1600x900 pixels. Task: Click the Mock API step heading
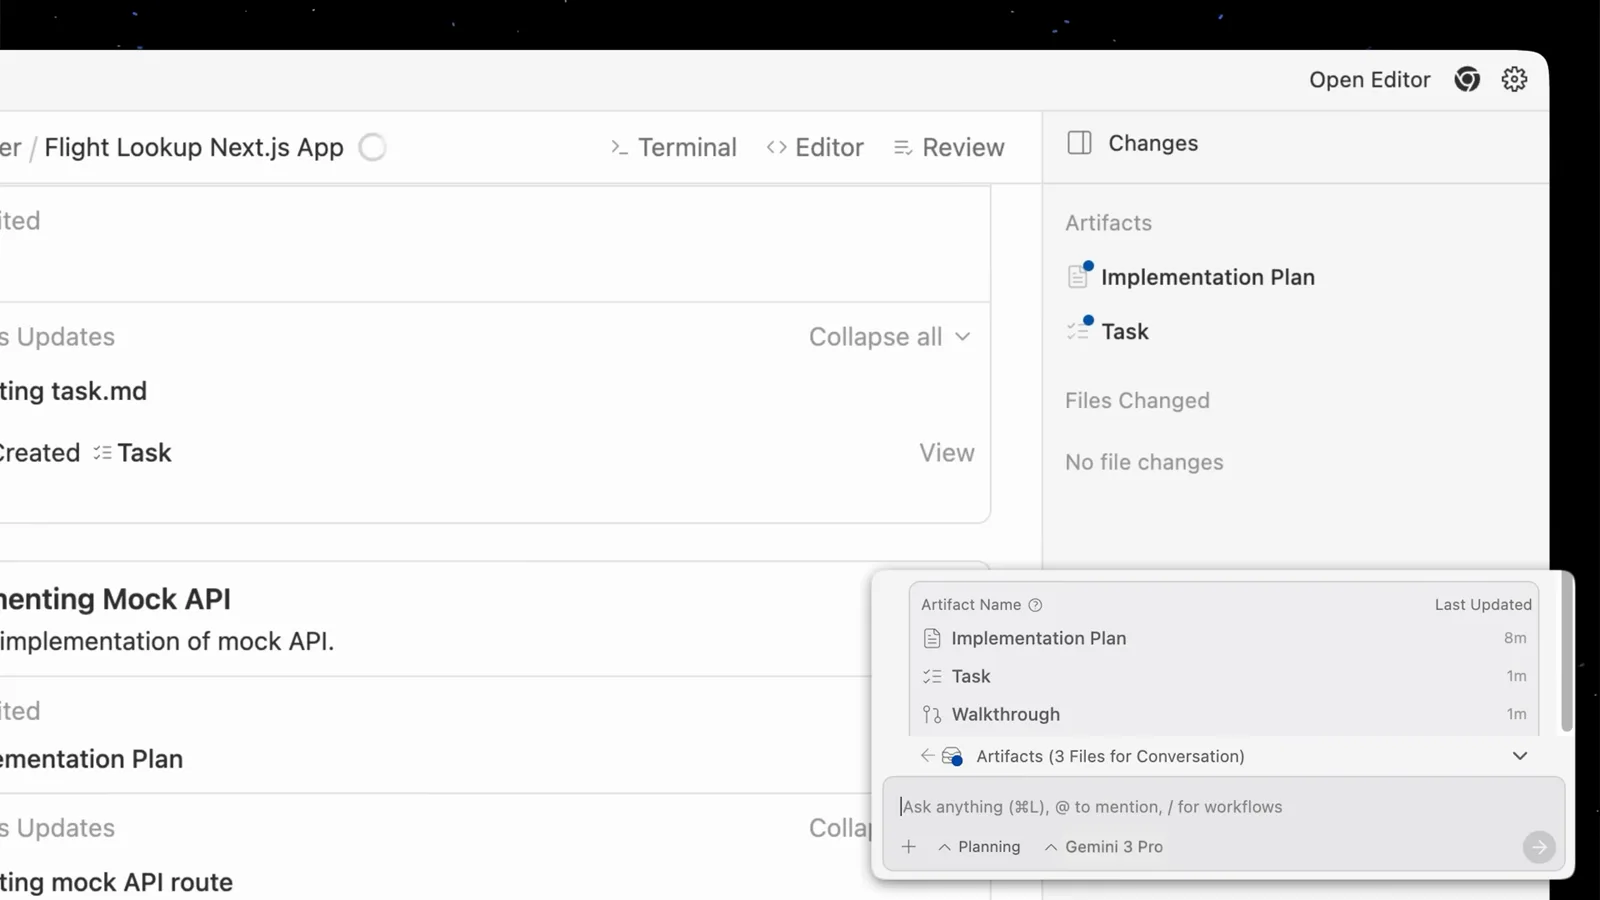[x=115, y=599]
